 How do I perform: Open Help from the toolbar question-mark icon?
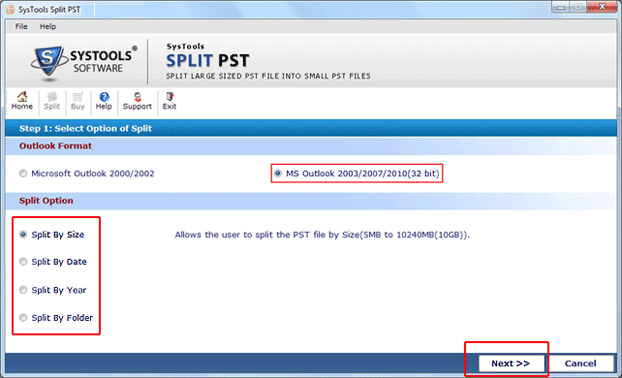104,101
